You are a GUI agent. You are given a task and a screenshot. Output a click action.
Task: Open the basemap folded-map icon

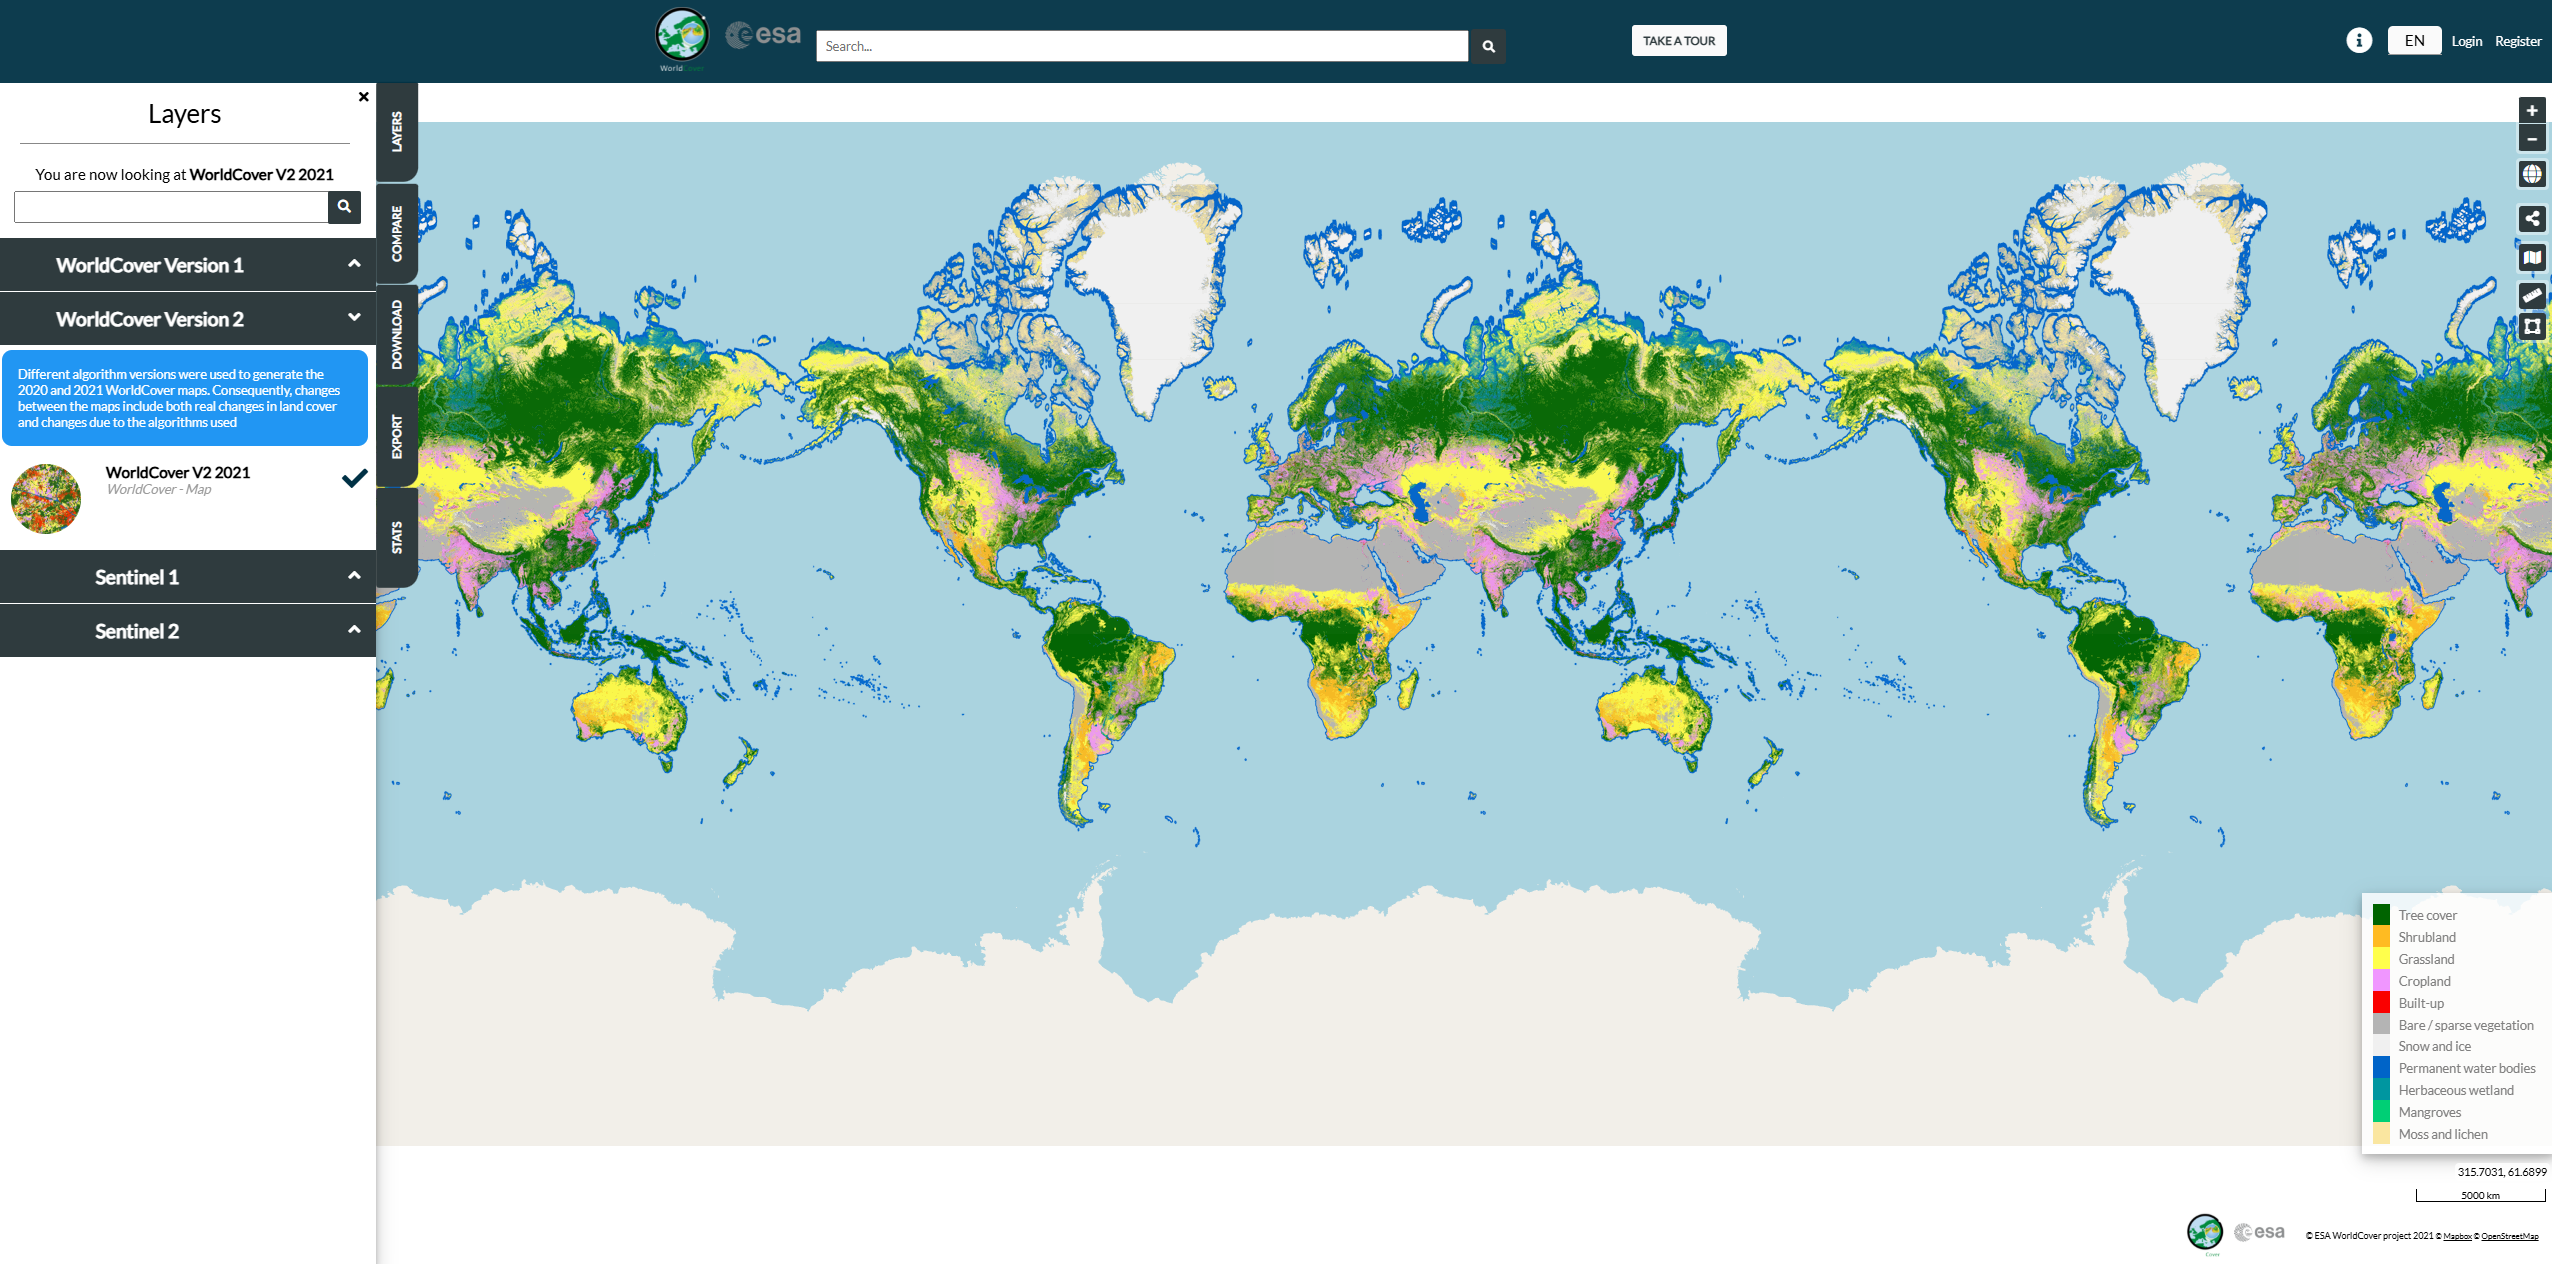(2531, 258)
